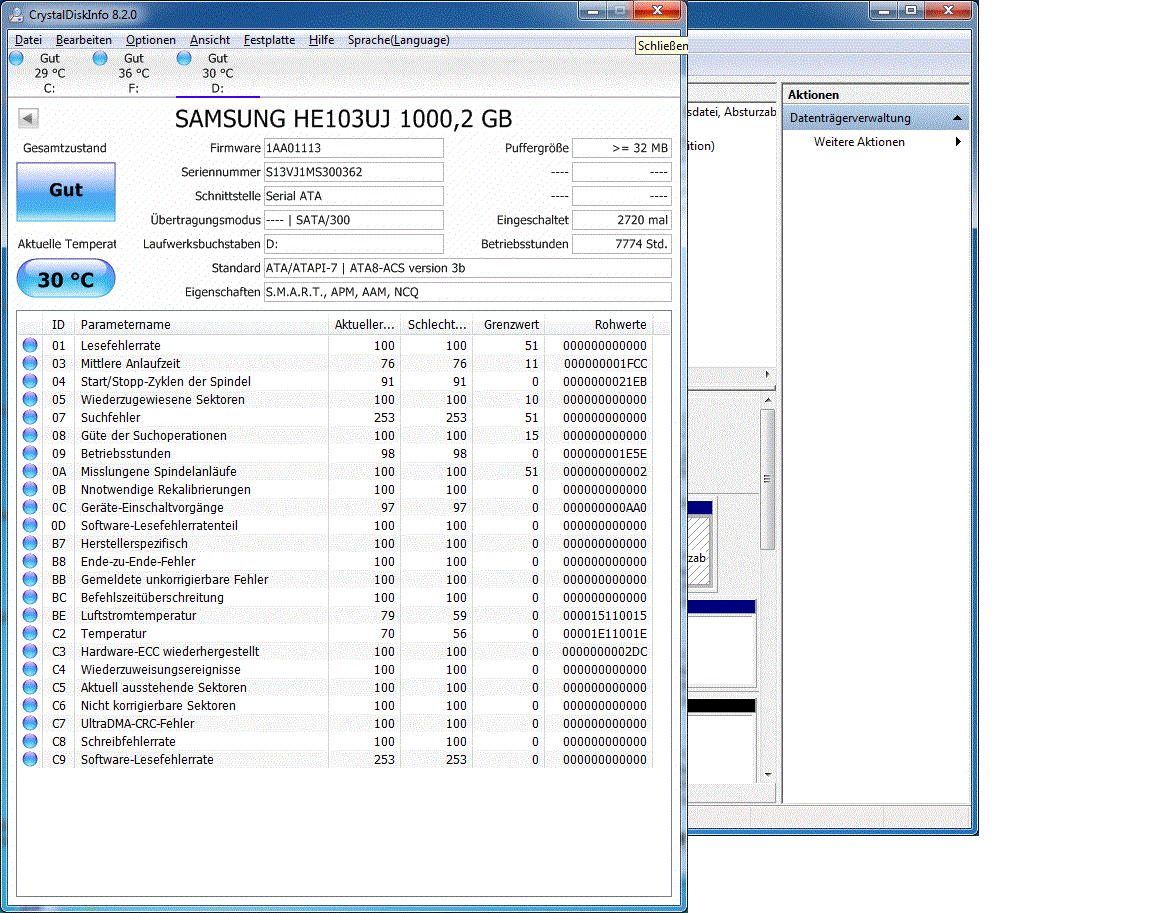The width and height of the screenshot is (1152, 913).
Task: Click the Eigenschaften field with S.M.A.R.T.
Action: click(x=467, y=292)
